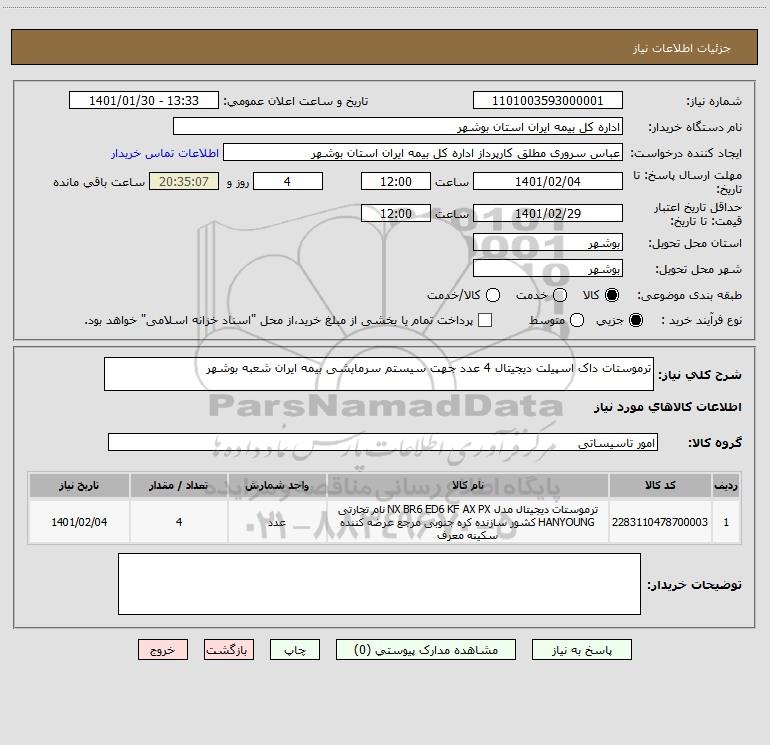Viewport: 770px width, 745px height.
Task: Click the چاپ print button
Action: (x=295, y=650)
